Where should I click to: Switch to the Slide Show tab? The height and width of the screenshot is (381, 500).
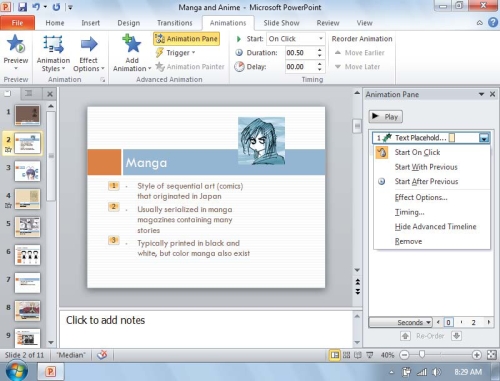pyautogui.click(x=281, y=23)
